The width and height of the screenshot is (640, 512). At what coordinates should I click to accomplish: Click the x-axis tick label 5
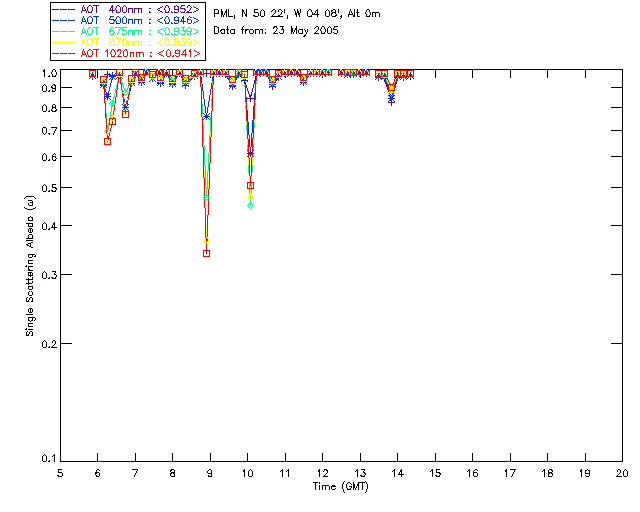(x=60, y=473)
